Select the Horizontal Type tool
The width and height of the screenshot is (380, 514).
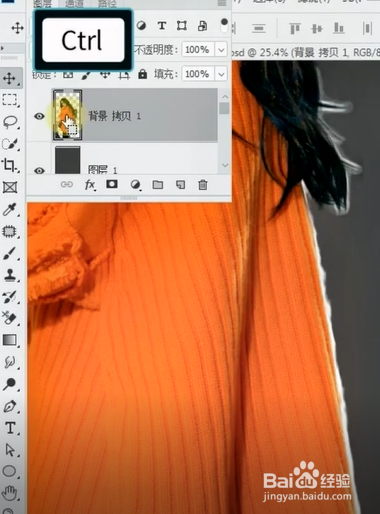pos(10,428)
